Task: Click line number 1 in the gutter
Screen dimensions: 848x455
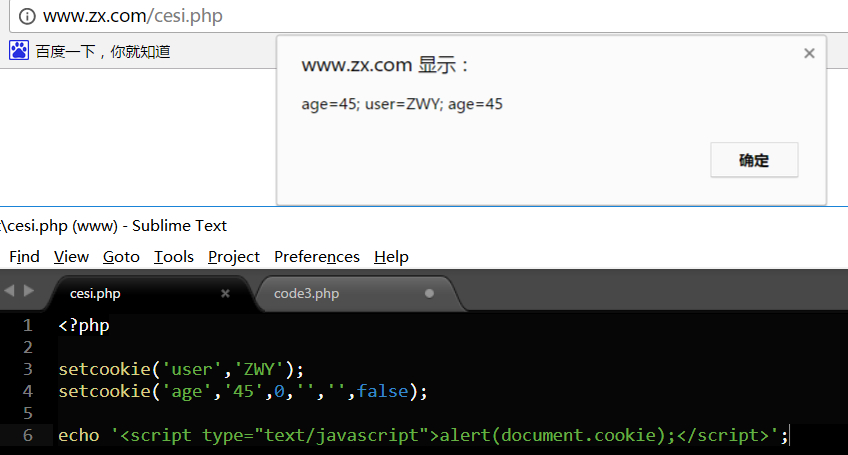Action: (x=28, y=325)
